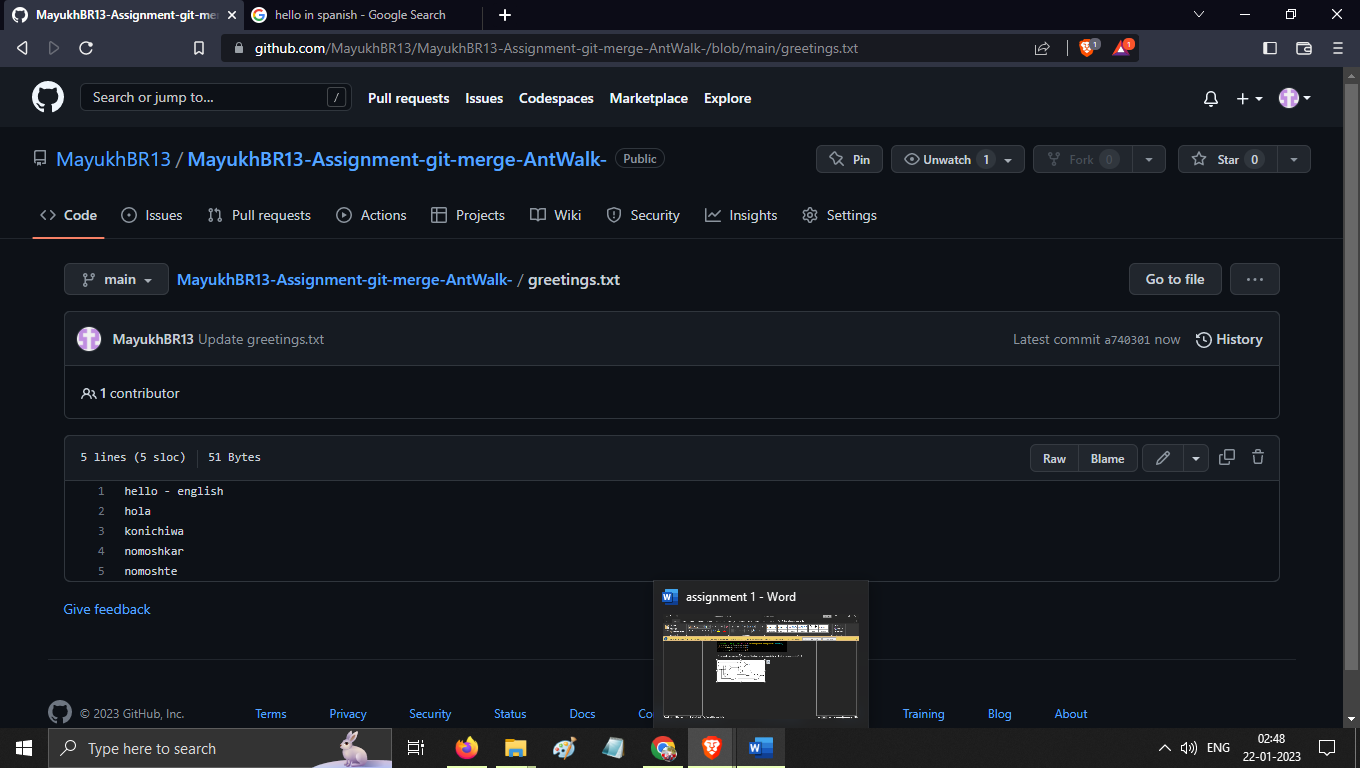This screenshot has width=1360, height=768.
Task: Open the Give feedback link
Action: coord(106,609)
